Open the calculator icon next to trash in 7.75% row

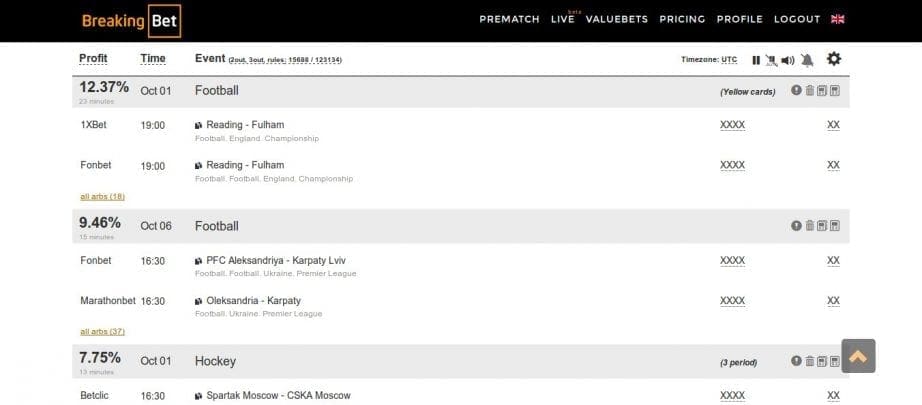point(822,361)
